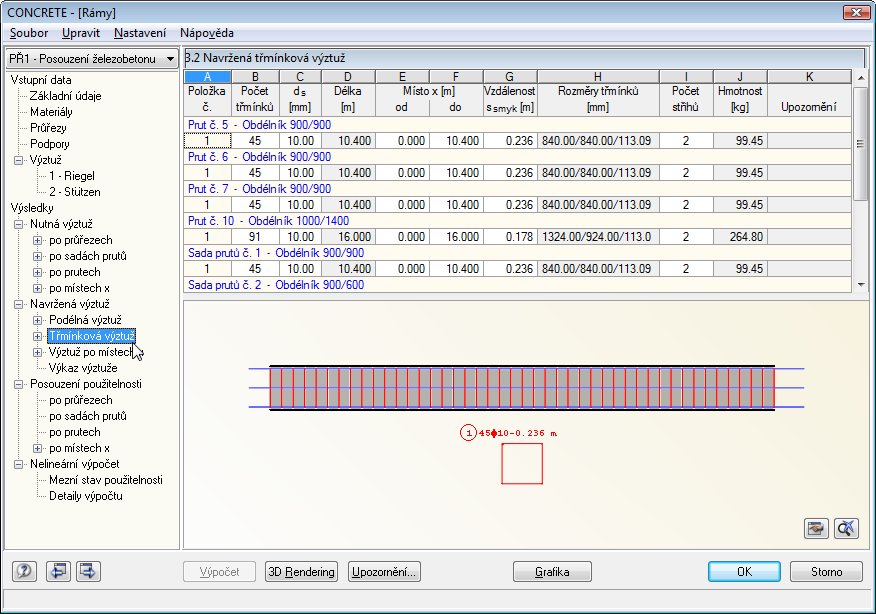The width and height of the screenshot is (876, 614).
Task: Select Výkaz výztuže in the tree
Action: (83, 368)
